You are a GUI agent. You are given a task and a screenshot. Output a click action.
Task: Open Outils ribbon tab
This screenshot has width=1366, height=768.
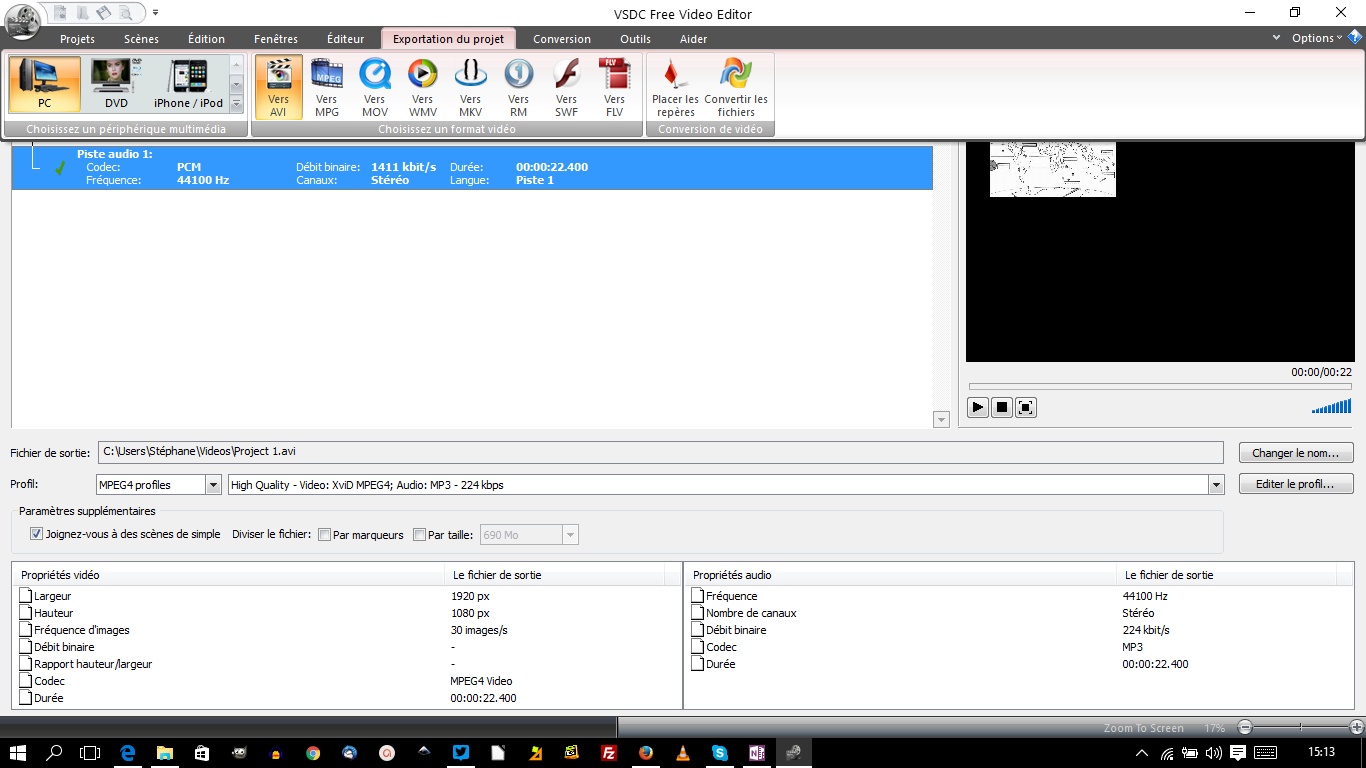coord(635,39)
